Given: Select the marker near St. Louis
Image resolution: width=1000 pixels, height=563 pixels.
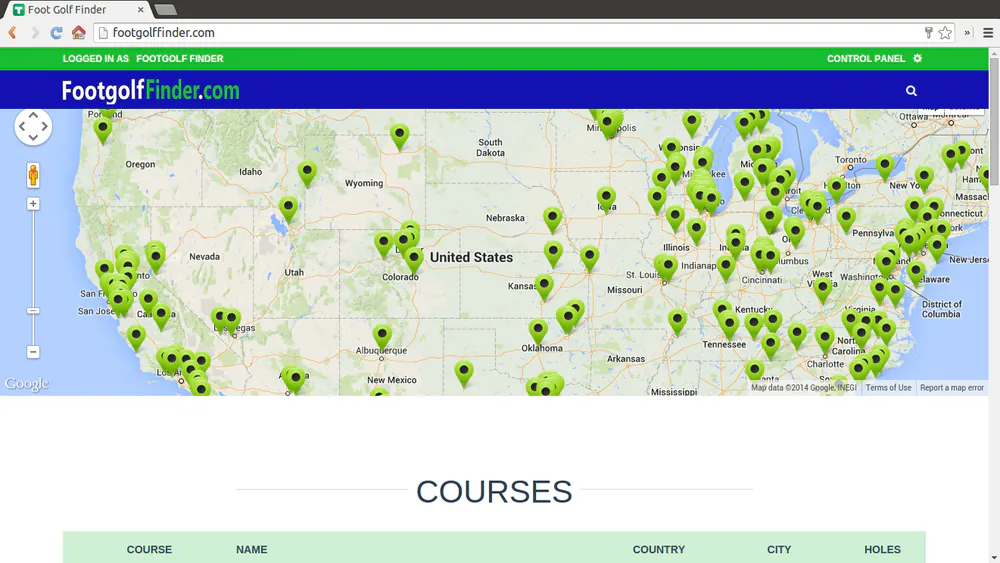Looking at the screenshot, I should (667, 267).
